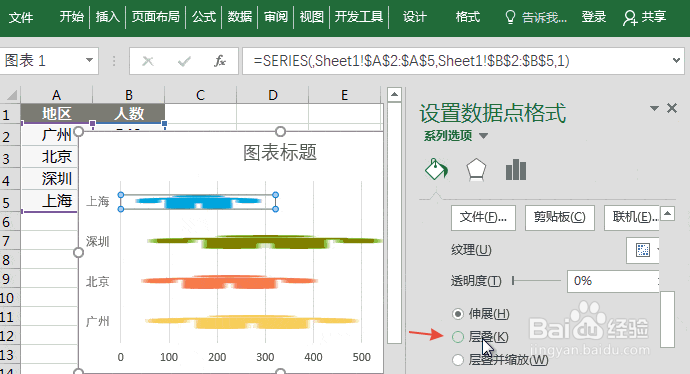Cancel formula entry with the X icon
Viewport: 690px width, 374px height.
pos(148,61)
